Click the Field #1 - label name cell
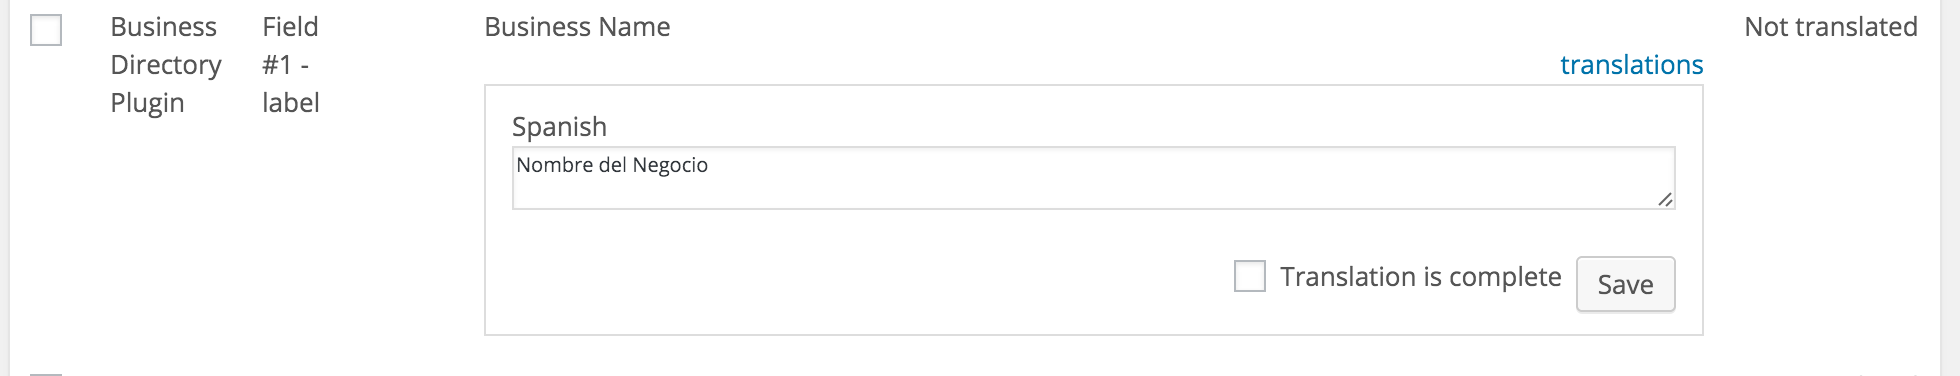Screen dimensions: 1960x376 coord(291,65)
